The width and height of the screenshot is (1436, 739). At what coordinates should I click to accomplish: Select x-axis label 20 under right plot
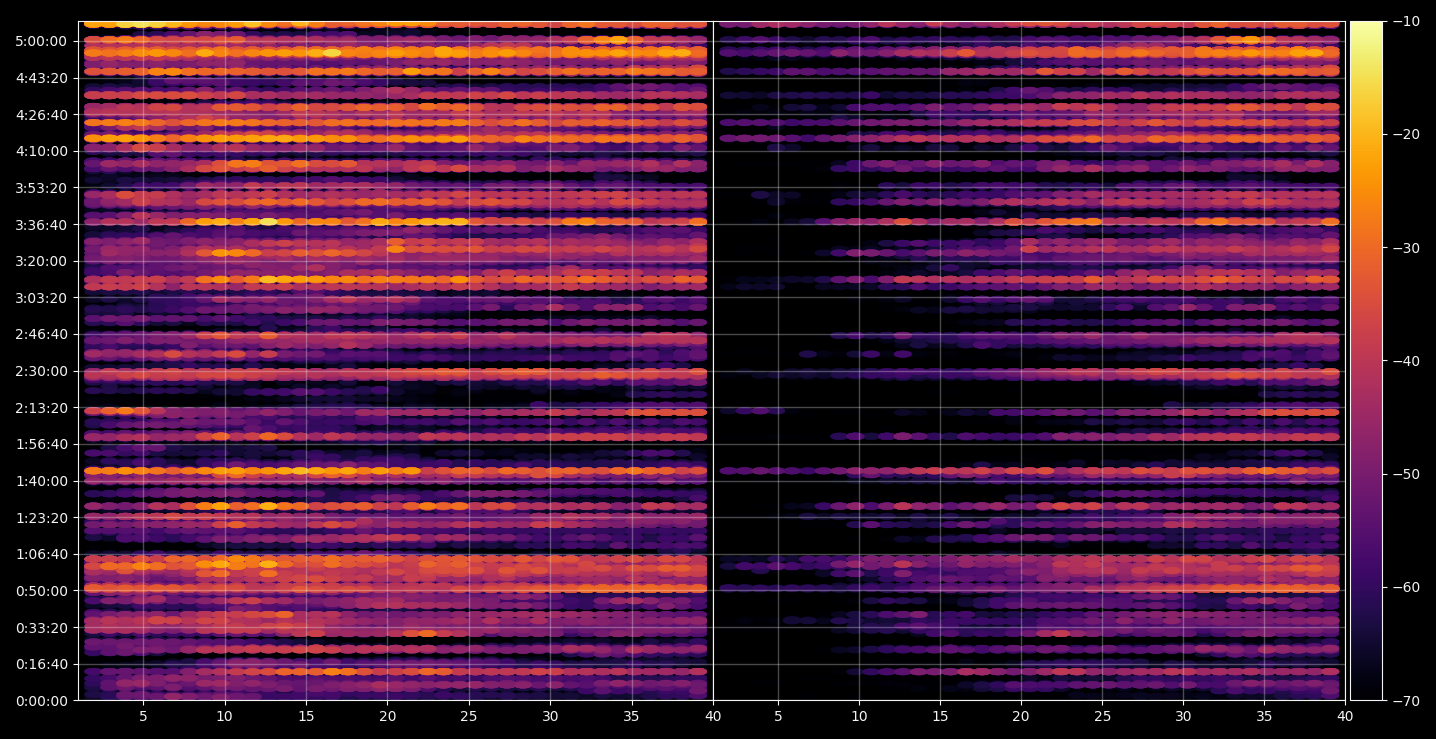click(x=1021, y=717)
